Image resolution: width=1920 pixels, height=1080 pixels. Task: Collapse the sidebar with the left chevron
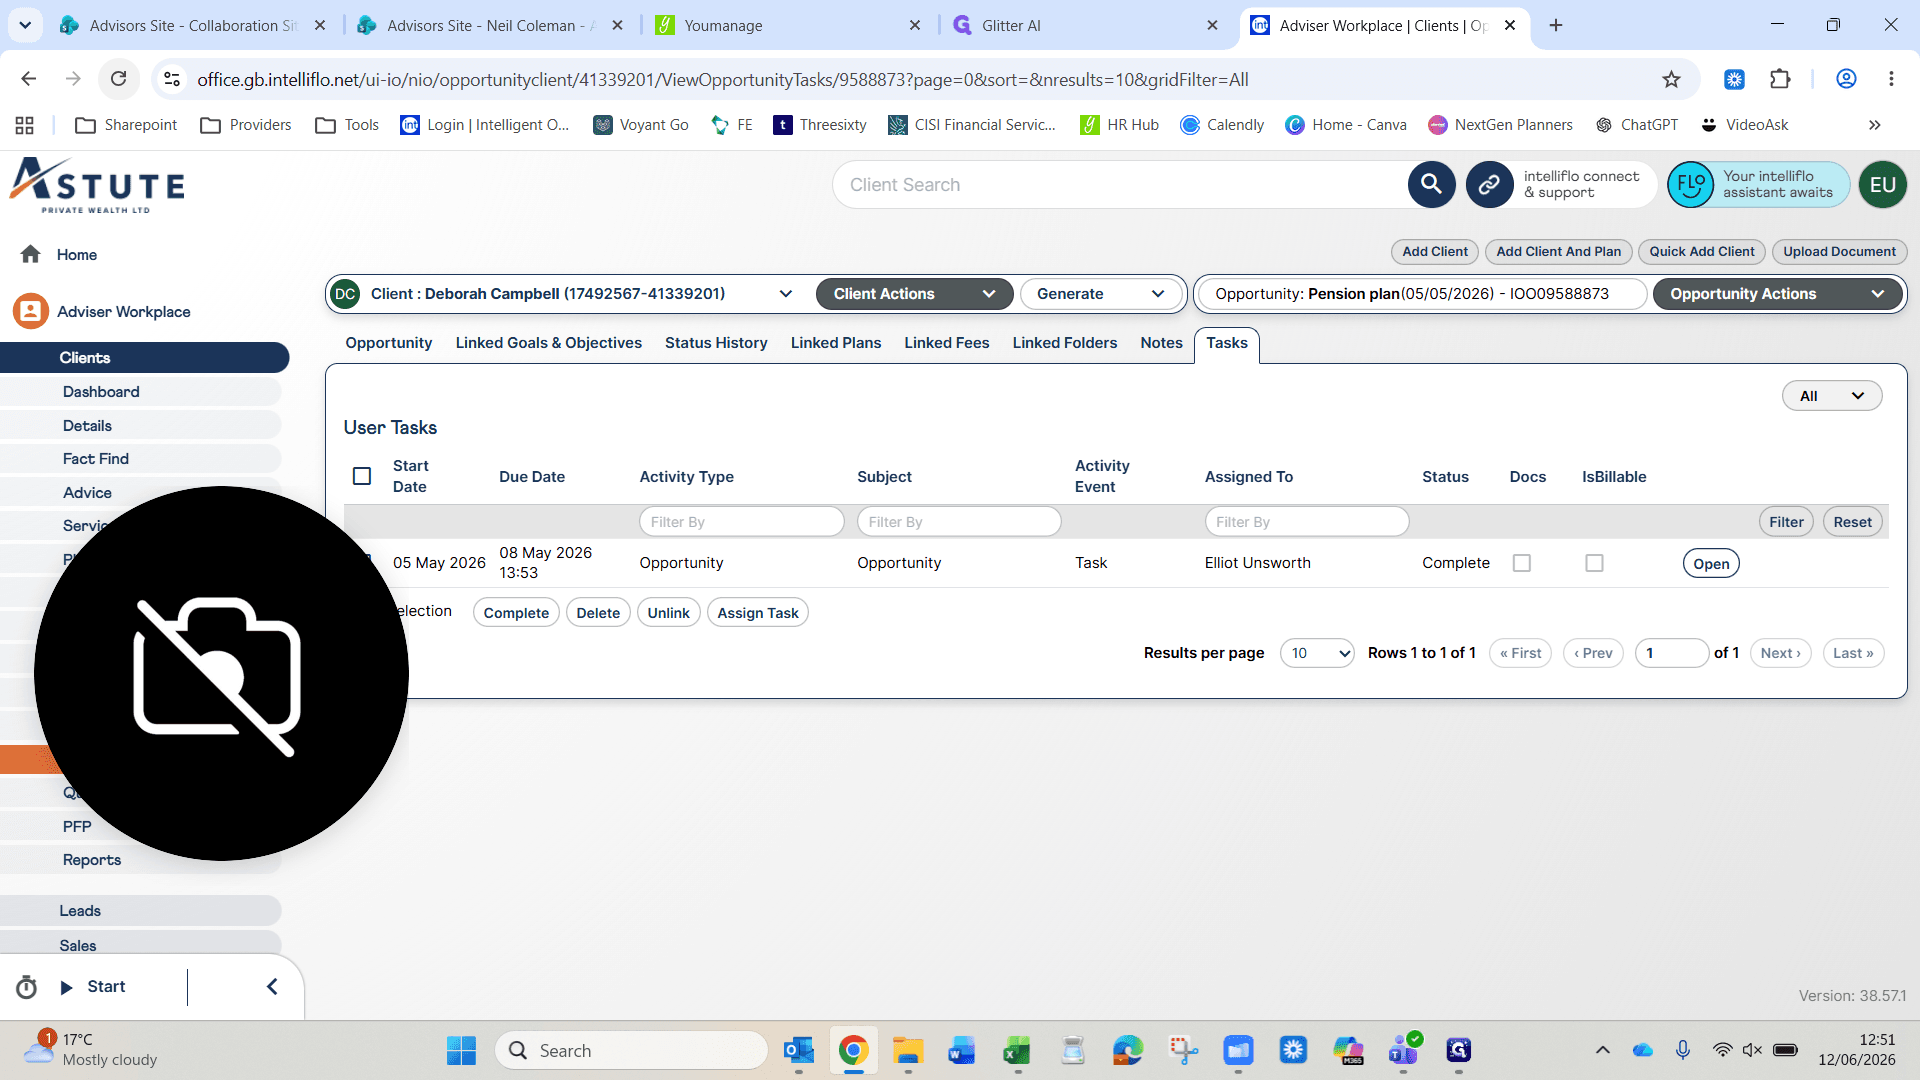272,987
